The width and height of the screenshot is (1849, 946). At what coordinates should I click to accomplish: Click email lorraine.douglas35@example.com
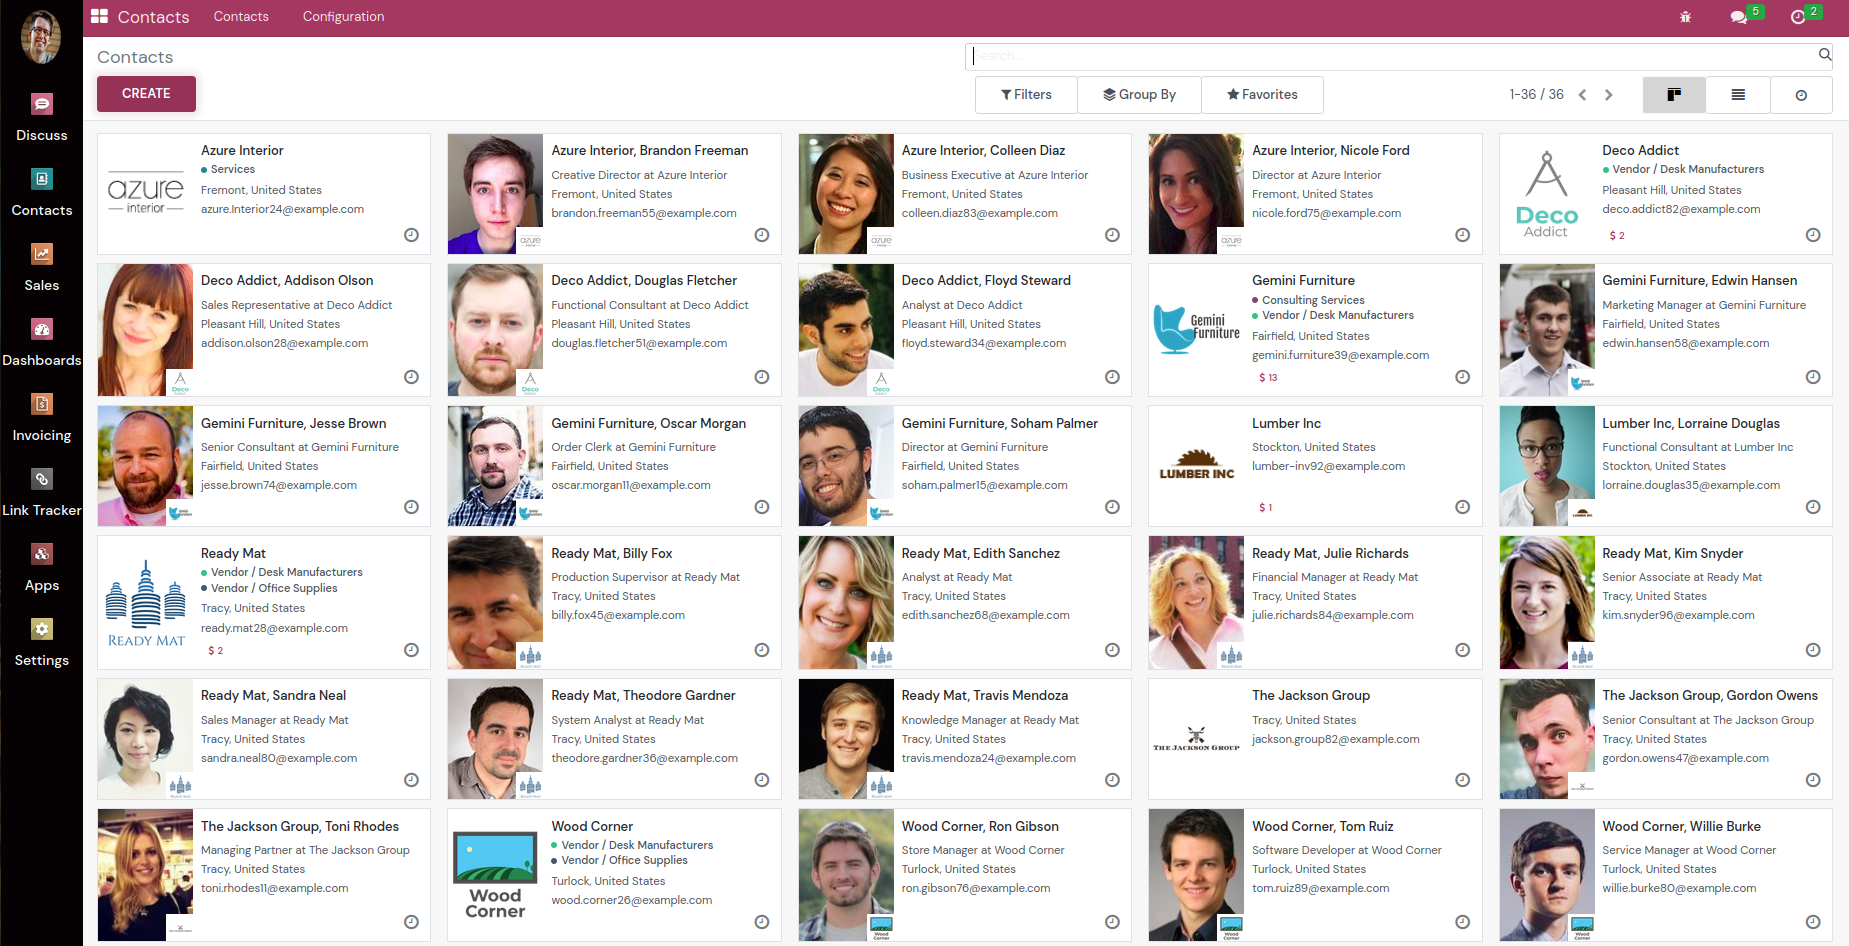(x=1691, y=486)
